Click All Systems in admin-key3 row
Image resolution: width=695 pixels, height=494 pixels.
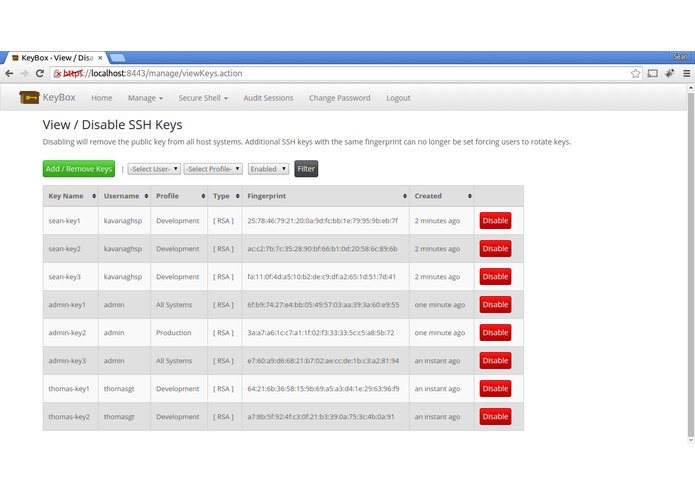point(174,361)
